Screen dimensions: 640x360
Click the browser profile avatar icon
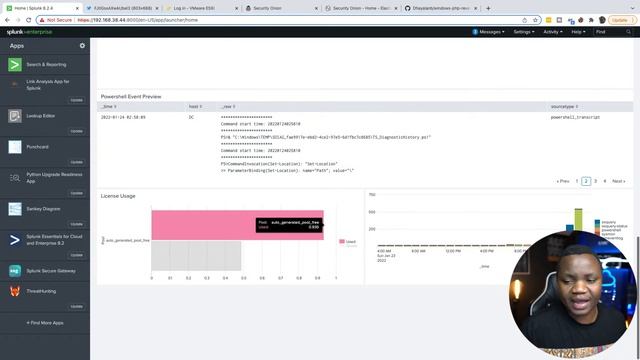coord(602,20)
